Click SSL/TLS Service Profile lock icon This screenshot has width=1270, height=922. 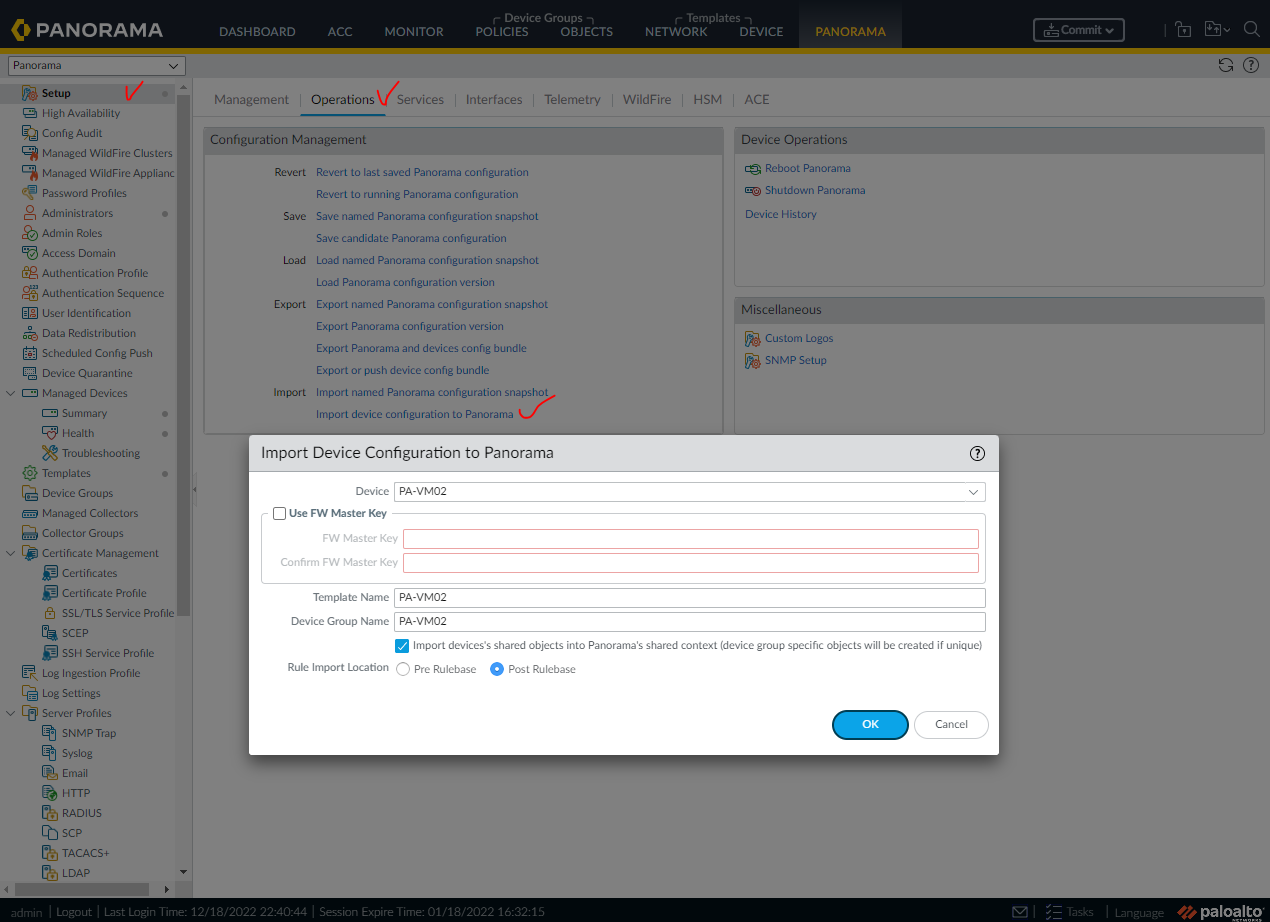[x=50, y=613]
